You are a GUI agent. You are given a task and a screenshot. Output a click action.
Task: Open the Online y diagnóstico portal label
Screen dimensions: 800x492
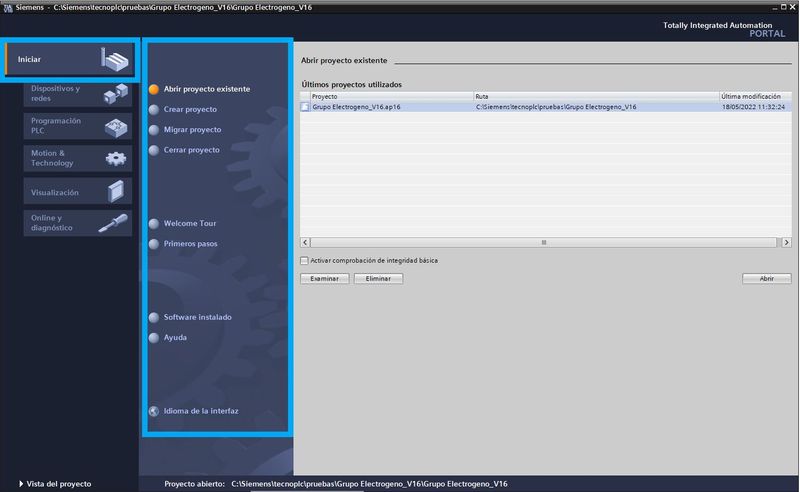[52, 223]
